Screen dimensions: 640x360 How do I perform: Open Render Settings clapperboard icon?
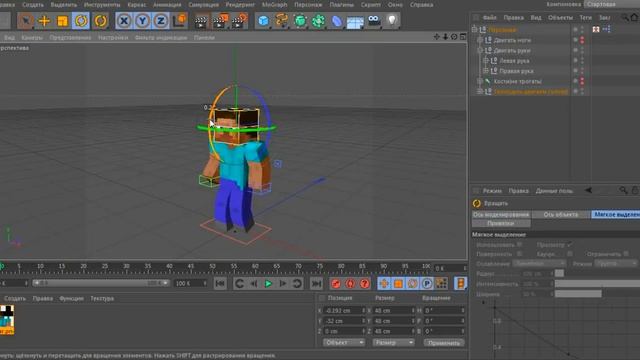240,21
